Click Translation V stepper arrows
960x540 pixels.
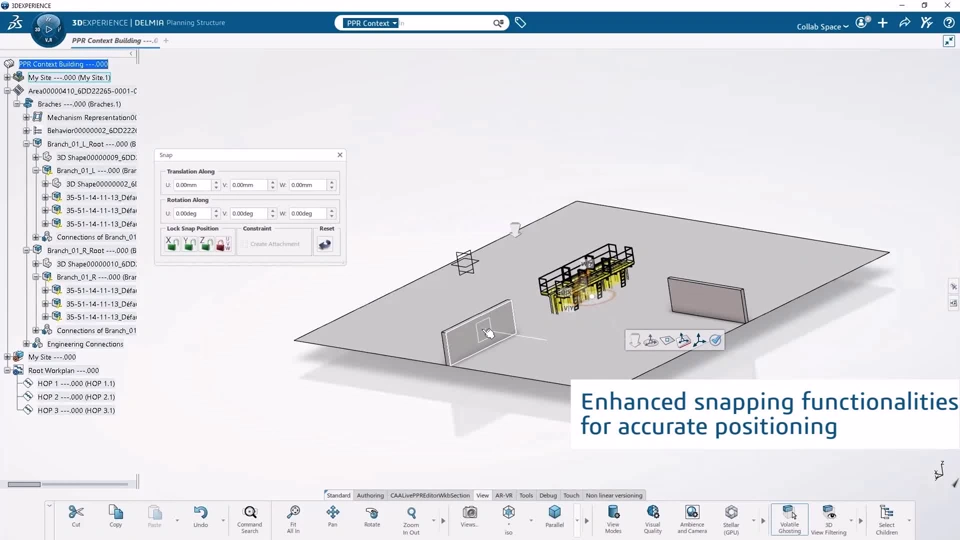pos(272,185)
